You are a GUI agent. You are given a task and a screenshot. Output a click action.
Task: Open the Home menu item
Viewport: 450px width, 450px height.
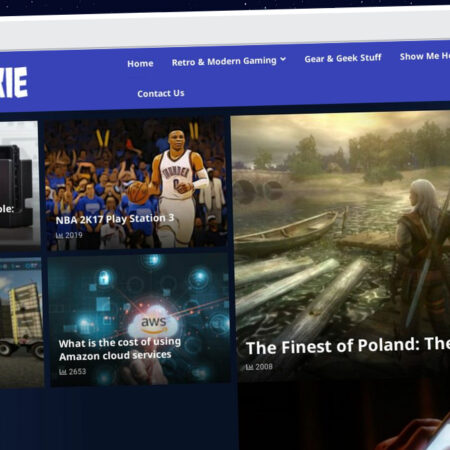pyautogui.click(x=140, y=63)
